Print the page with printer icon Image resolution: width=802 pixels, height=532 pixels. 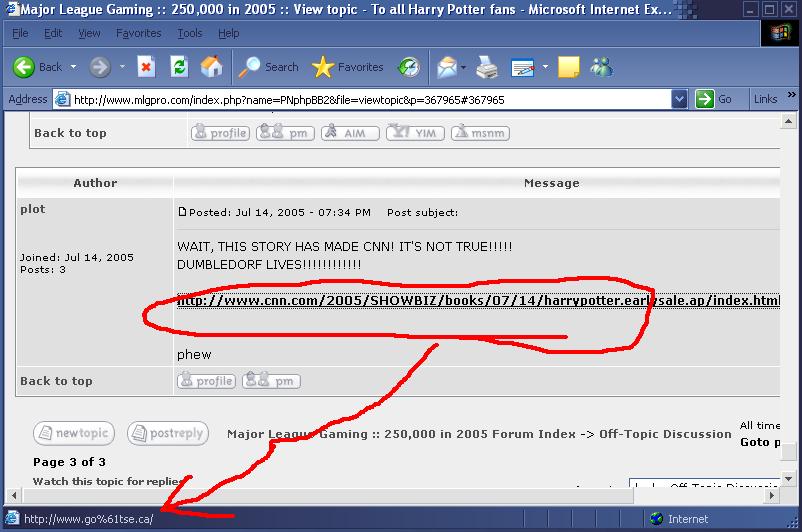pos(487,67)
